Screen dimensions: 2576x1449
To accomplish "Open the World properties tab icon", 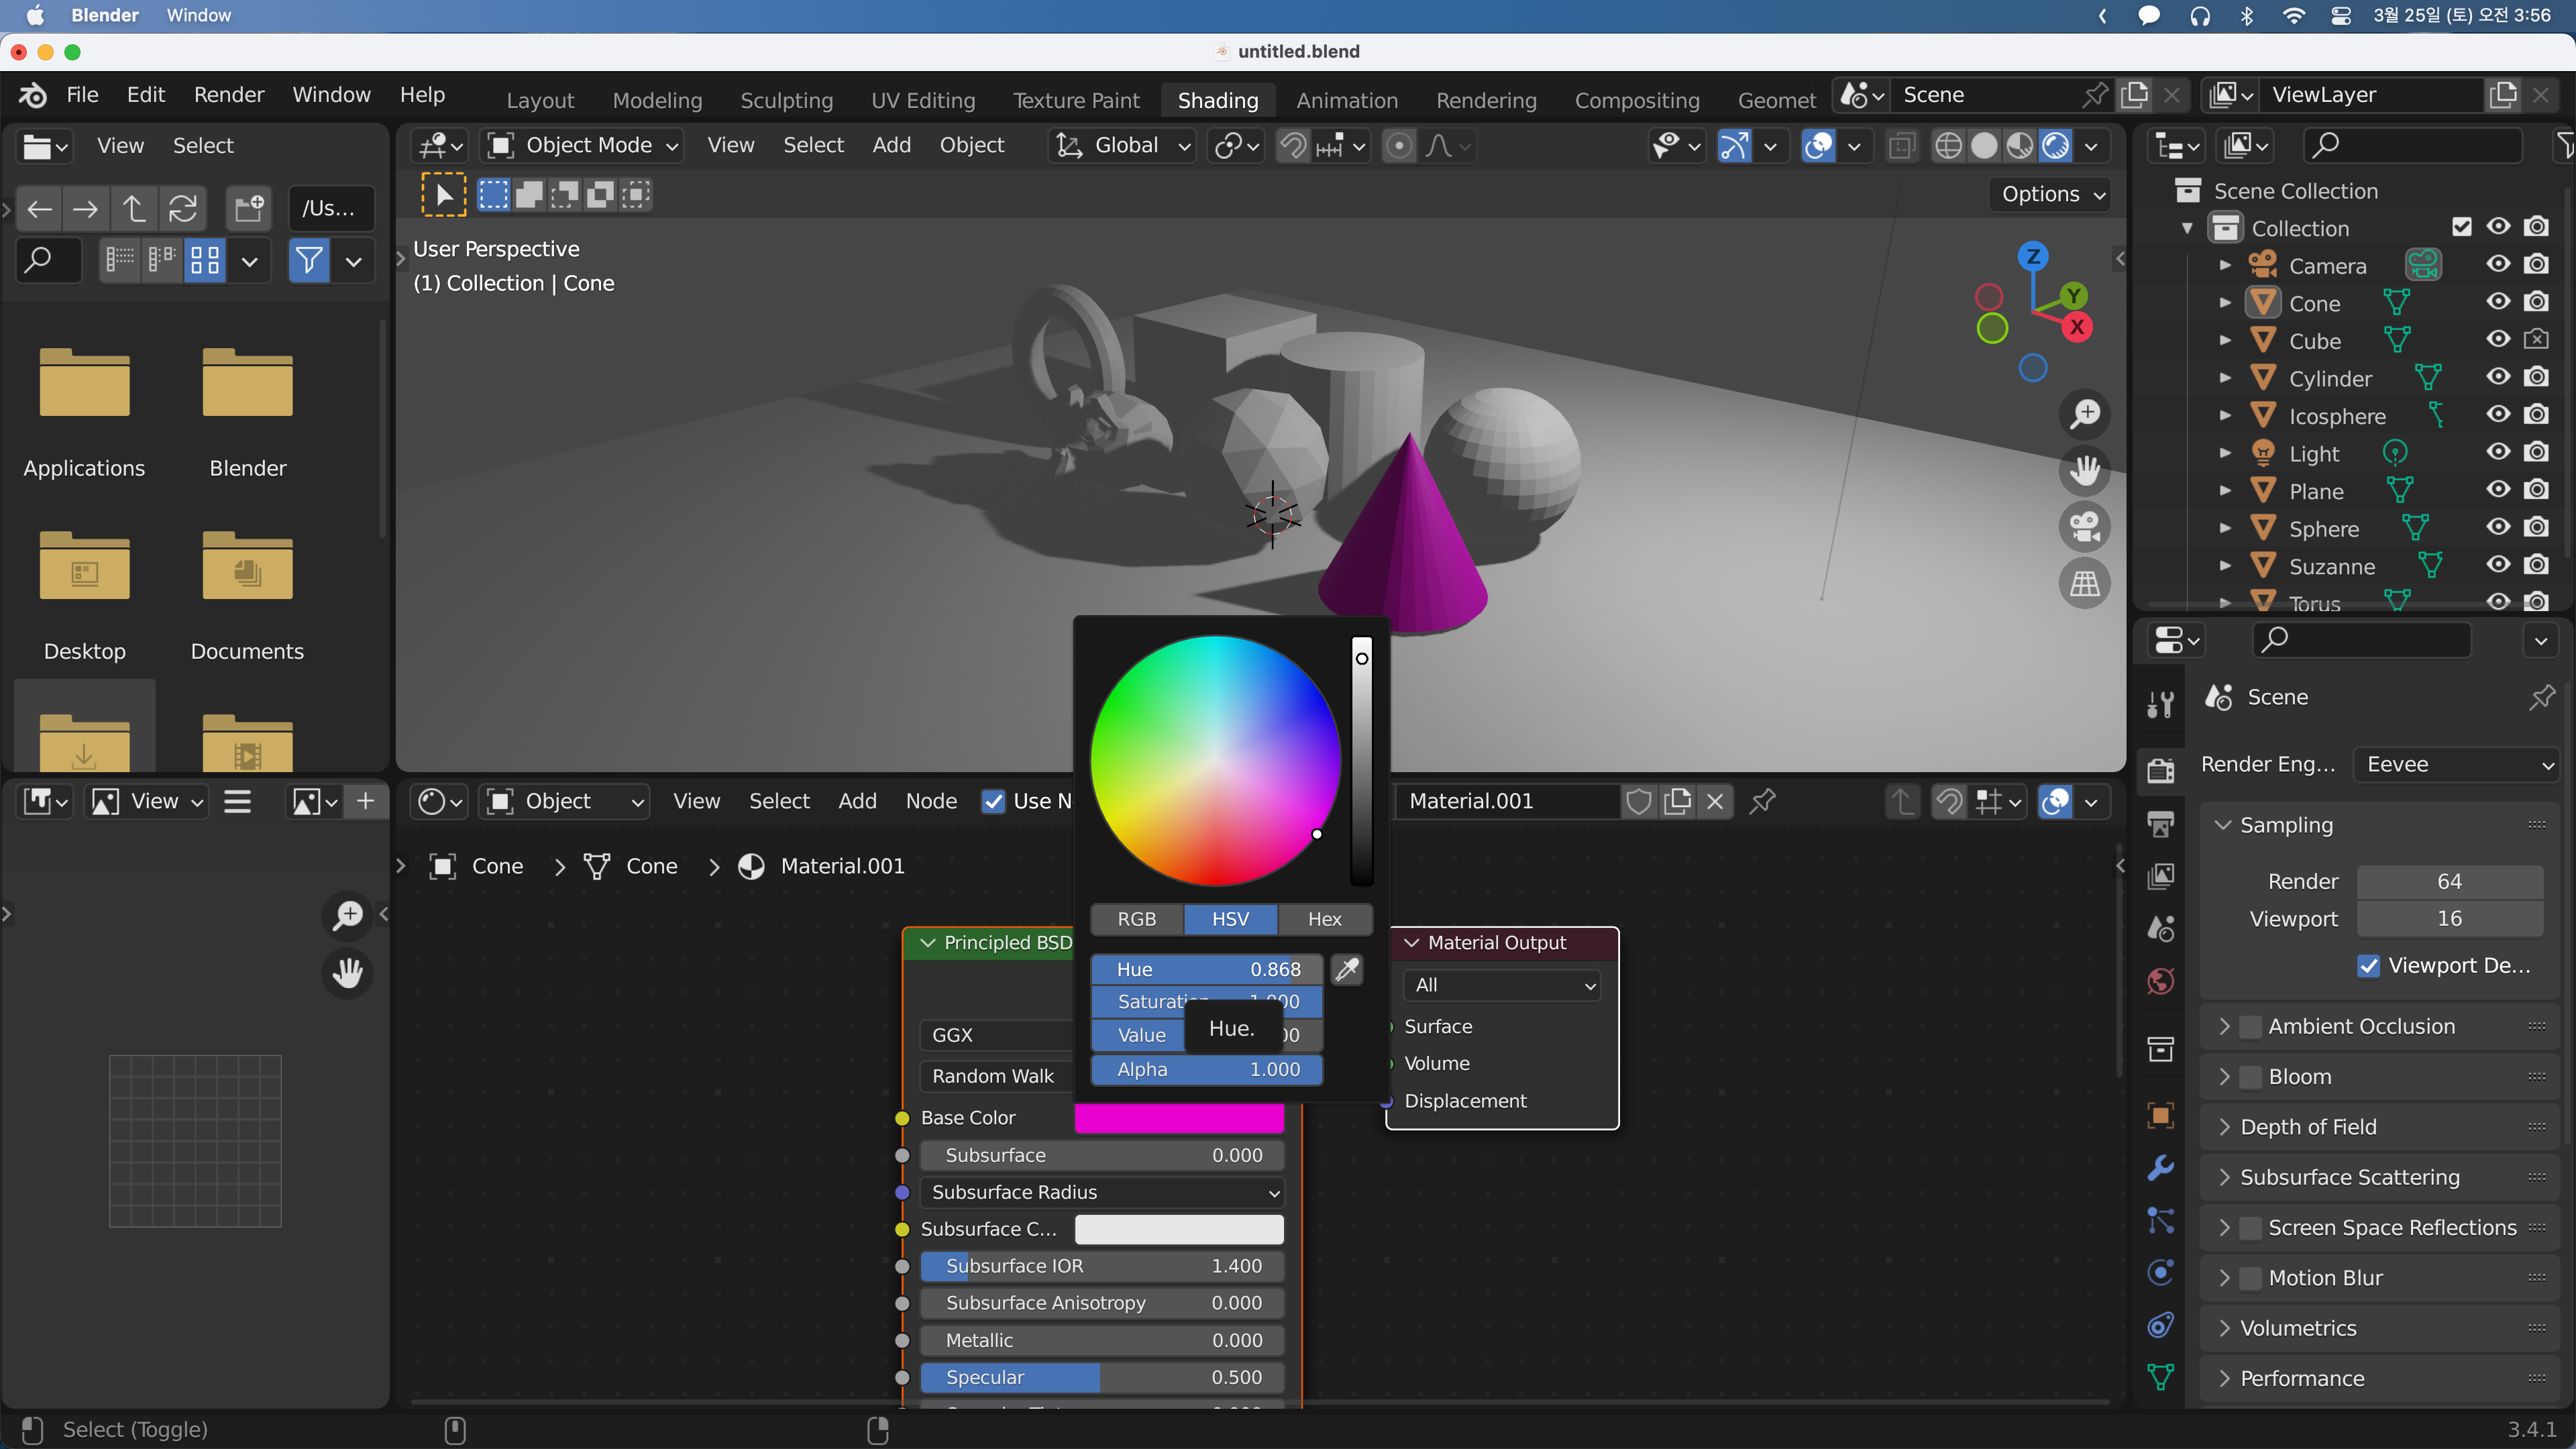I will [x=2161, y=981].
